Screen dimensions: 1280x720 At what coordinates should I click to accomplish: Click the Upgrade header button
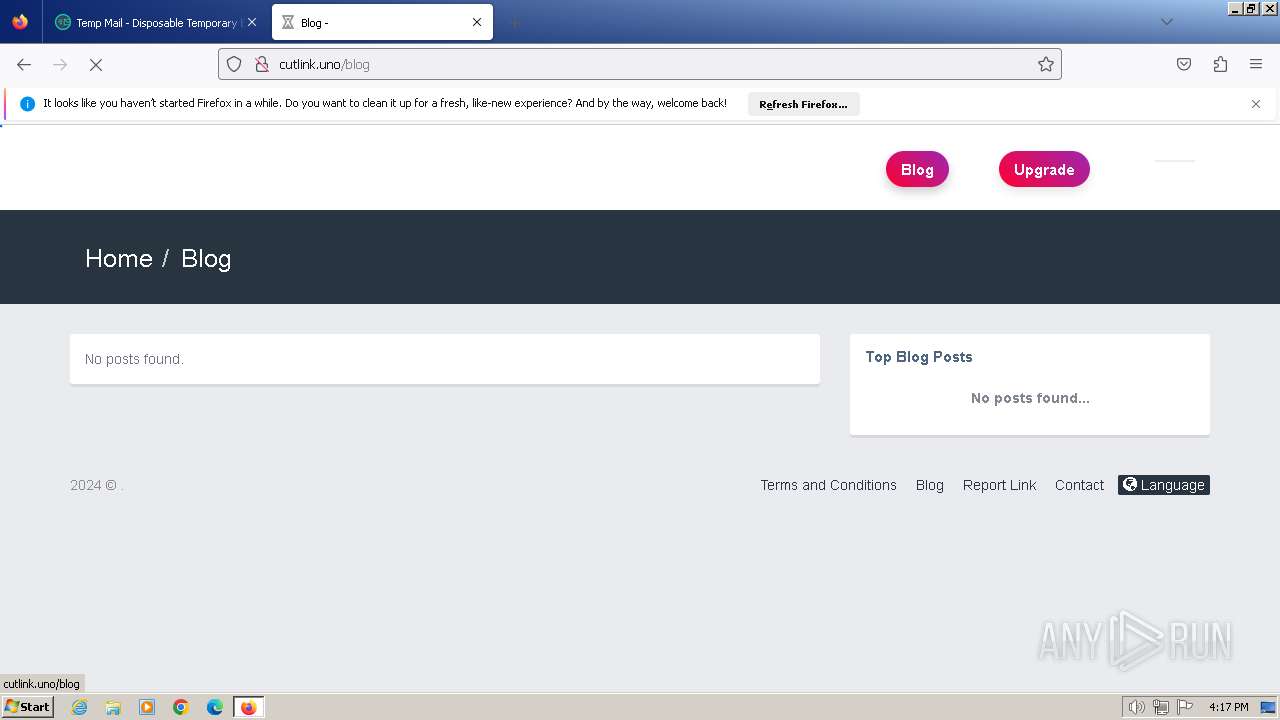pyautogui.click(x=1044, y=170)
